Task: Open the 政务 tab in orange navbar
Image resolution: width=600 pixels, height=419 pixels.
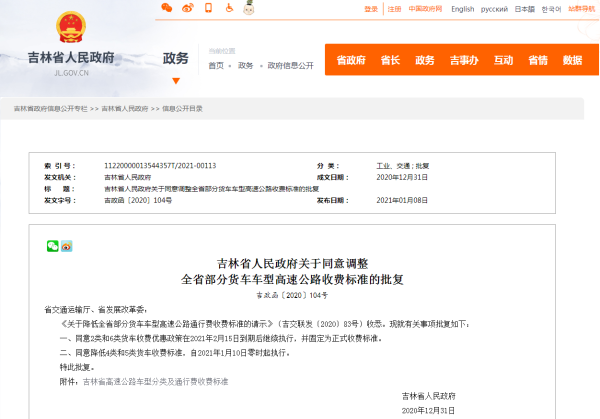Action: point(425,60)
